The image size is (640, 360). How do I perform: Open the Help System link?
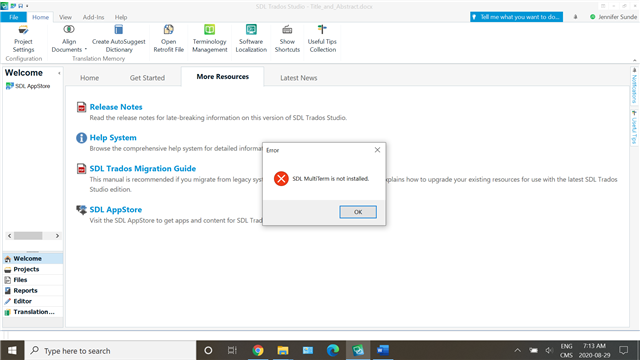113,138
